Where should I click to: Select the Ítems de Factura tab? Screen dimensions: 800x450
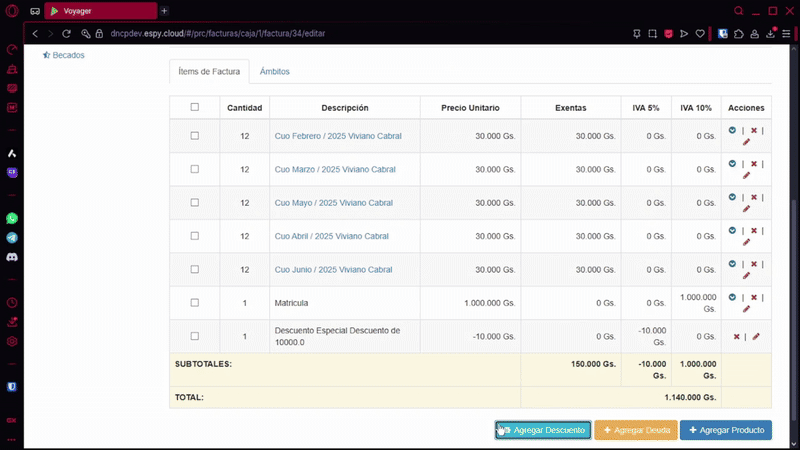[208, 72]
